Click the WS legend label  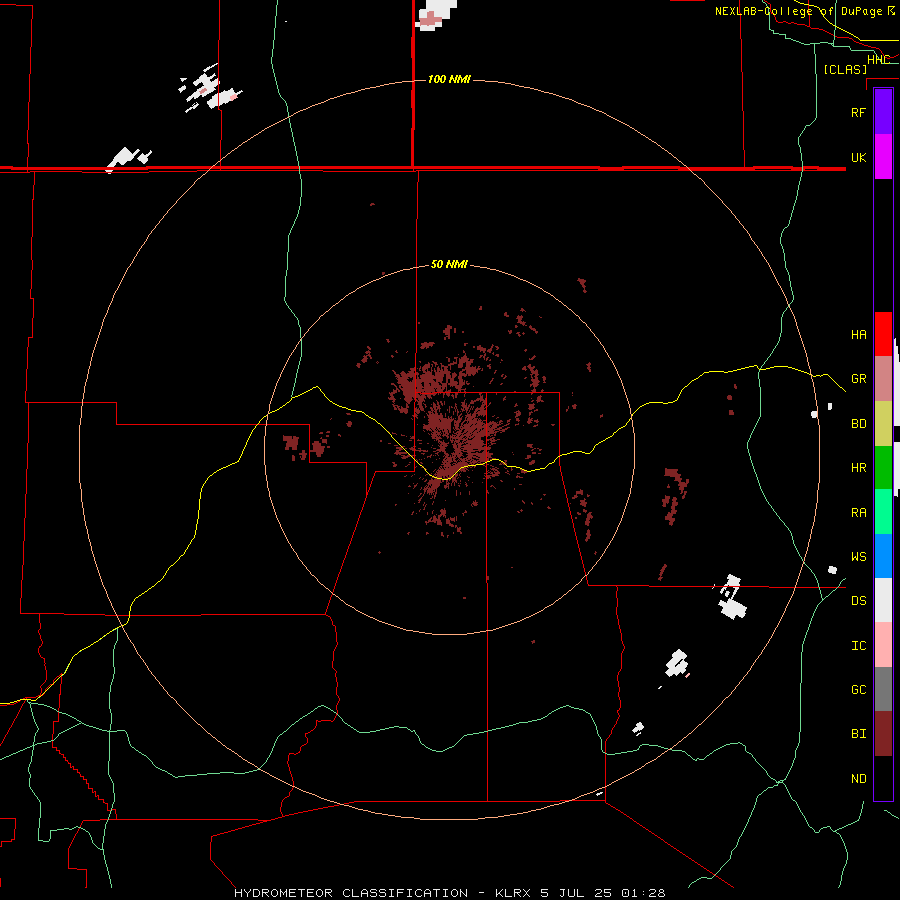click(x=858, y=557)
